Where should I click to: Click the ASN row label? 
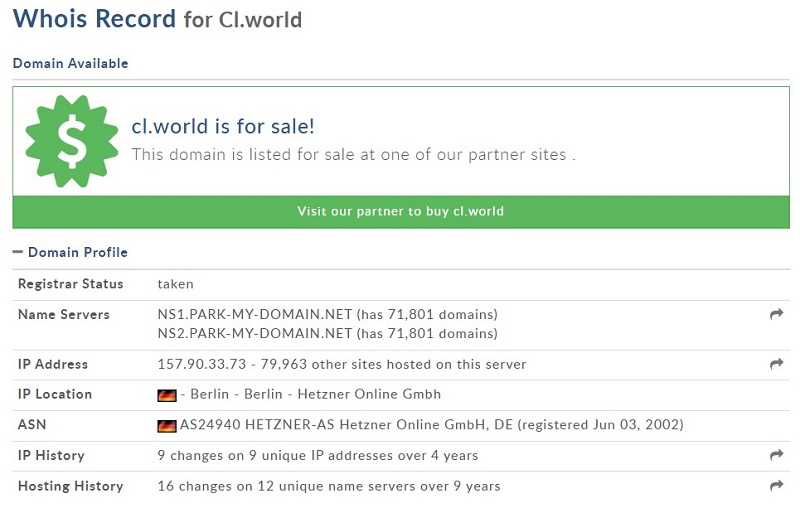[x=32, y=424]
